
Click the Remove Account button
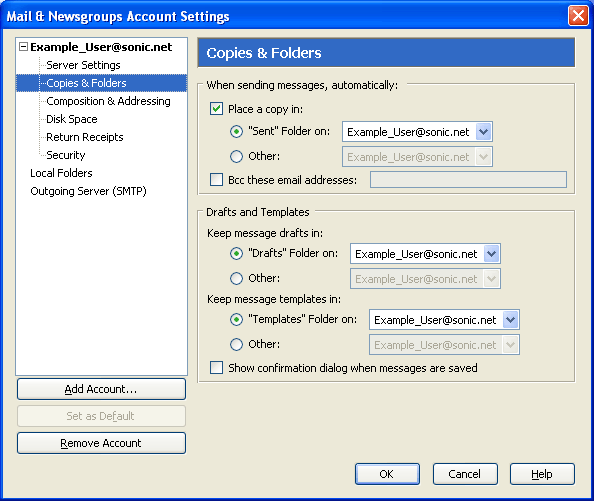[x=101, y=443]
